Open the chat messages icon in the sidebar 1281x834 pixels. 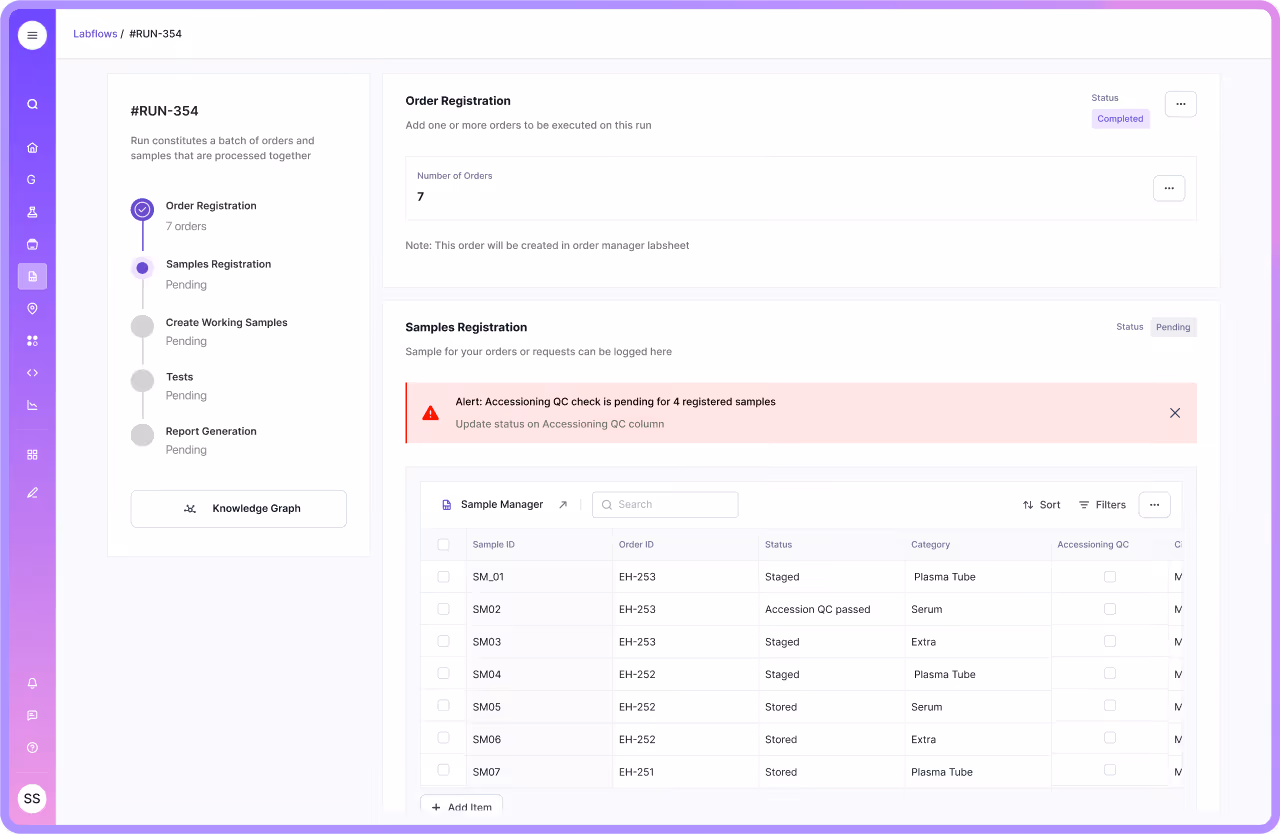(x=31, y=715)
